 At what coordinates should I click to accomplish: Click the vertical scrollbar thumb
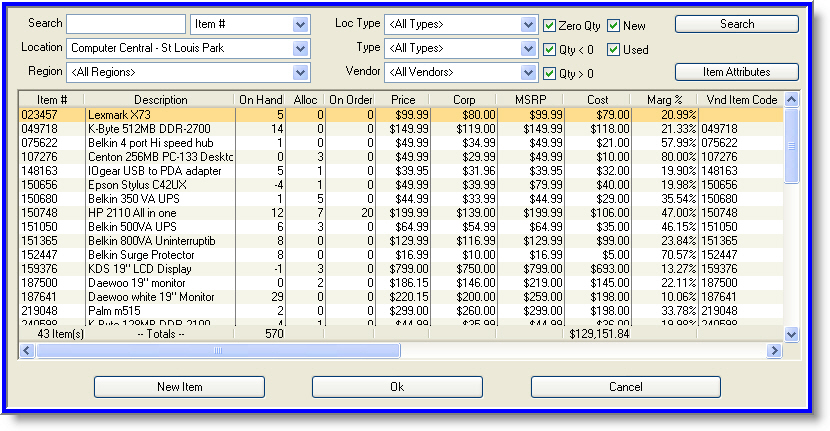(x=791, y=146)
